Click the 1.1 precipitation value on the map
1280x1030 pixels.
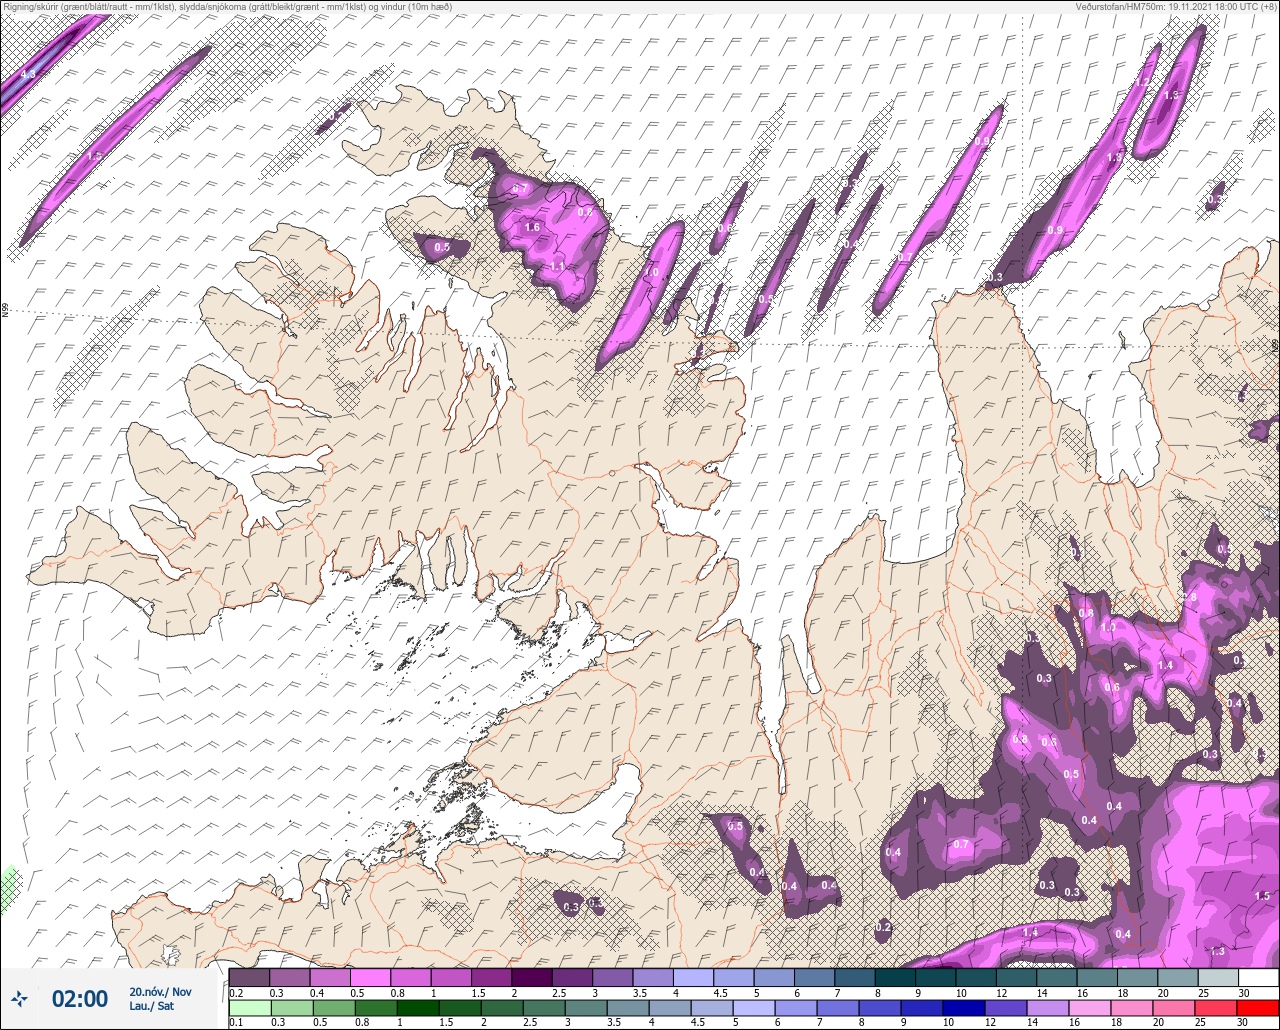click(x=557, y=266)
